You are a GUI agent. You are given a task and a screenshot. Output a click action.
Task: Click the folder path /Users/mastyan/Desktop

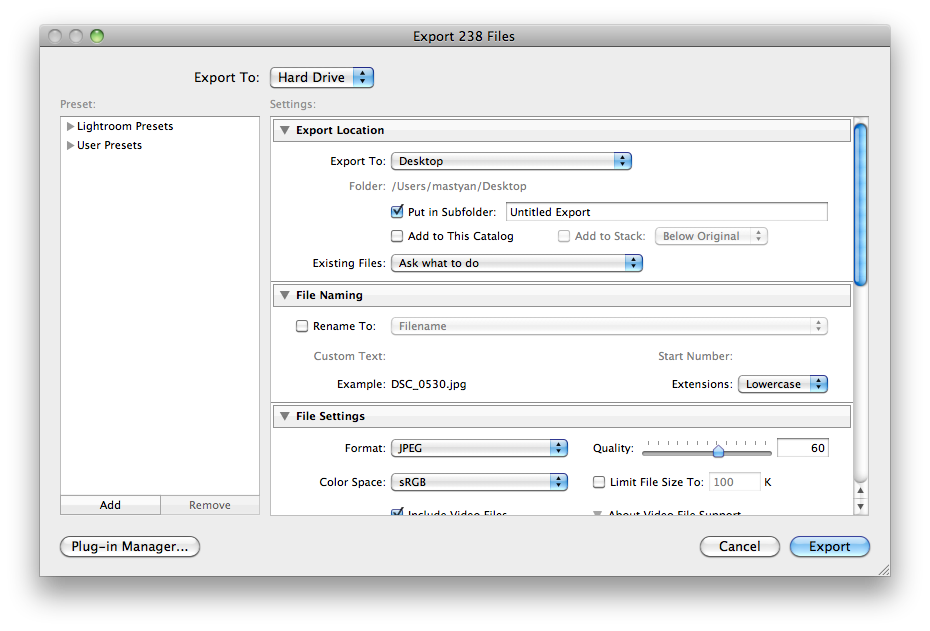459,186
